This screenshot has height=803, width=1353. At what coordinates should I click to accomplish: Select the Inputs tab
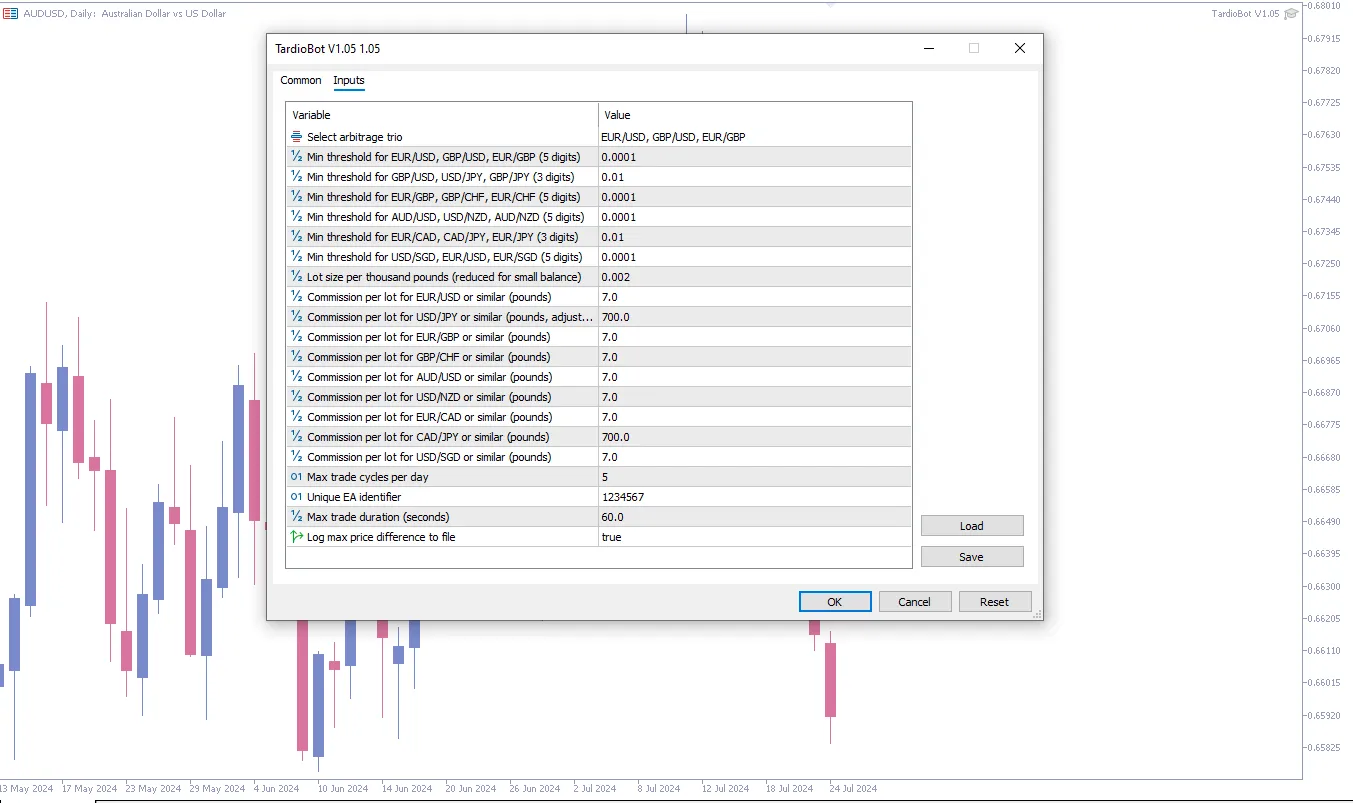tap(349, 80)
